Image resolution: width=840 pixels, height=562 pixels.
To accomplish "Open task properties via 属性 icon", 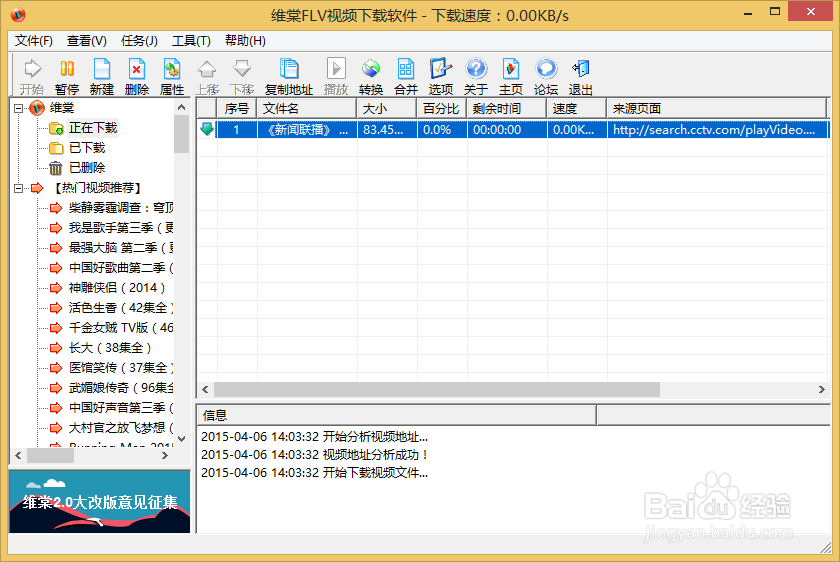I will coord(172,76).
